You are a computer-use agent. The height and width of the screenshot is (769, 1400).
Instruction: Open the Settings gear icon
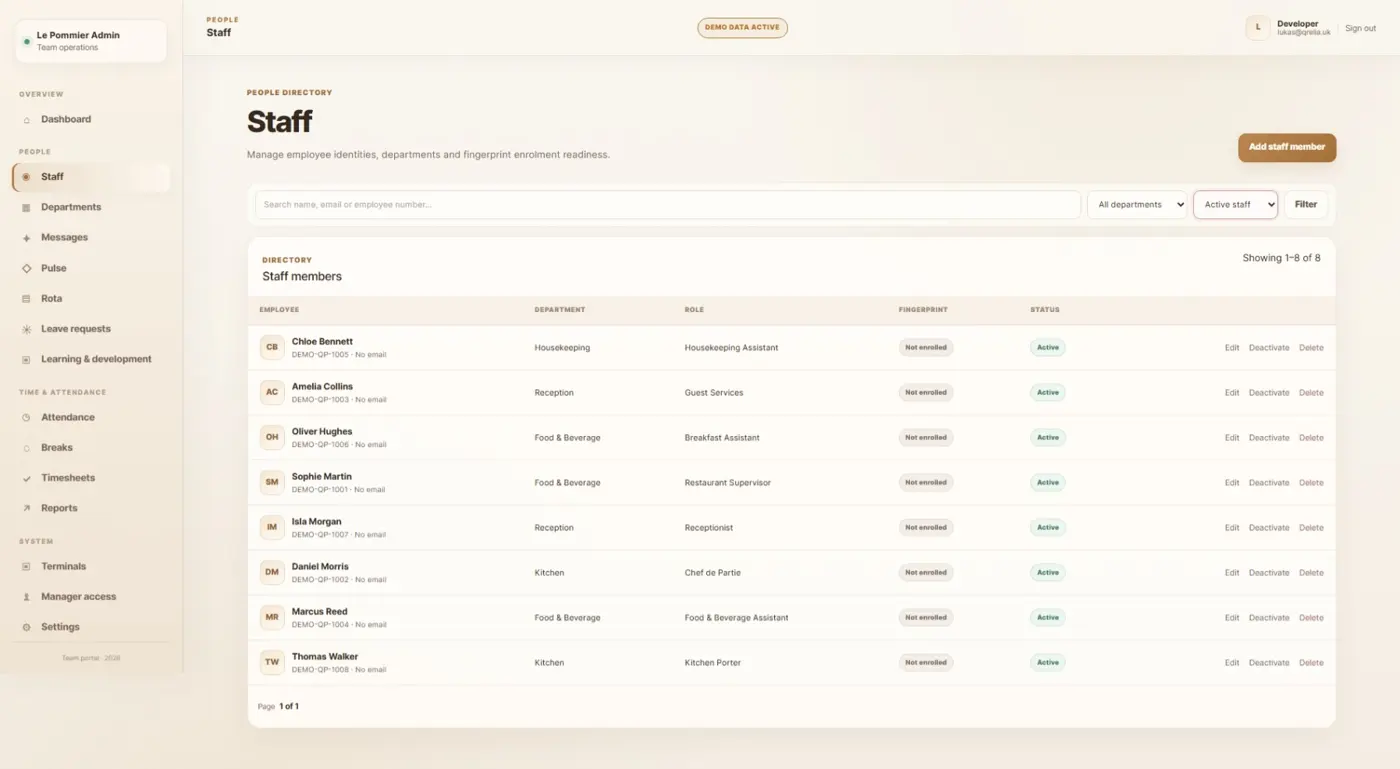point(26,627)
